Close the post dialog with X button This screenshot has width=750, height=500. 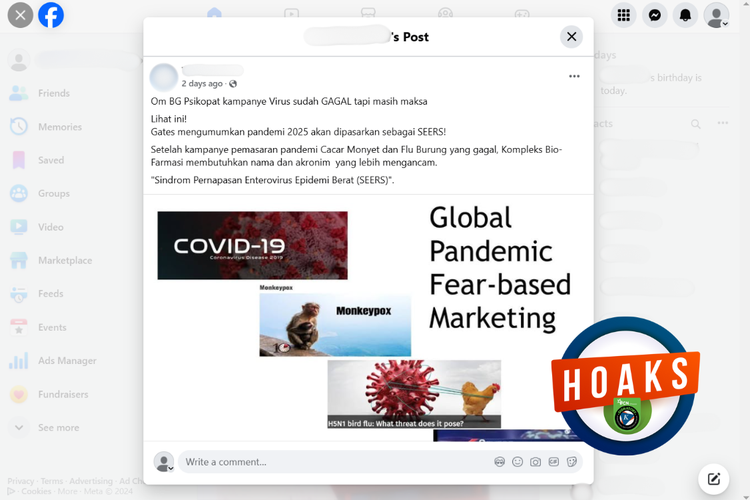571,37
